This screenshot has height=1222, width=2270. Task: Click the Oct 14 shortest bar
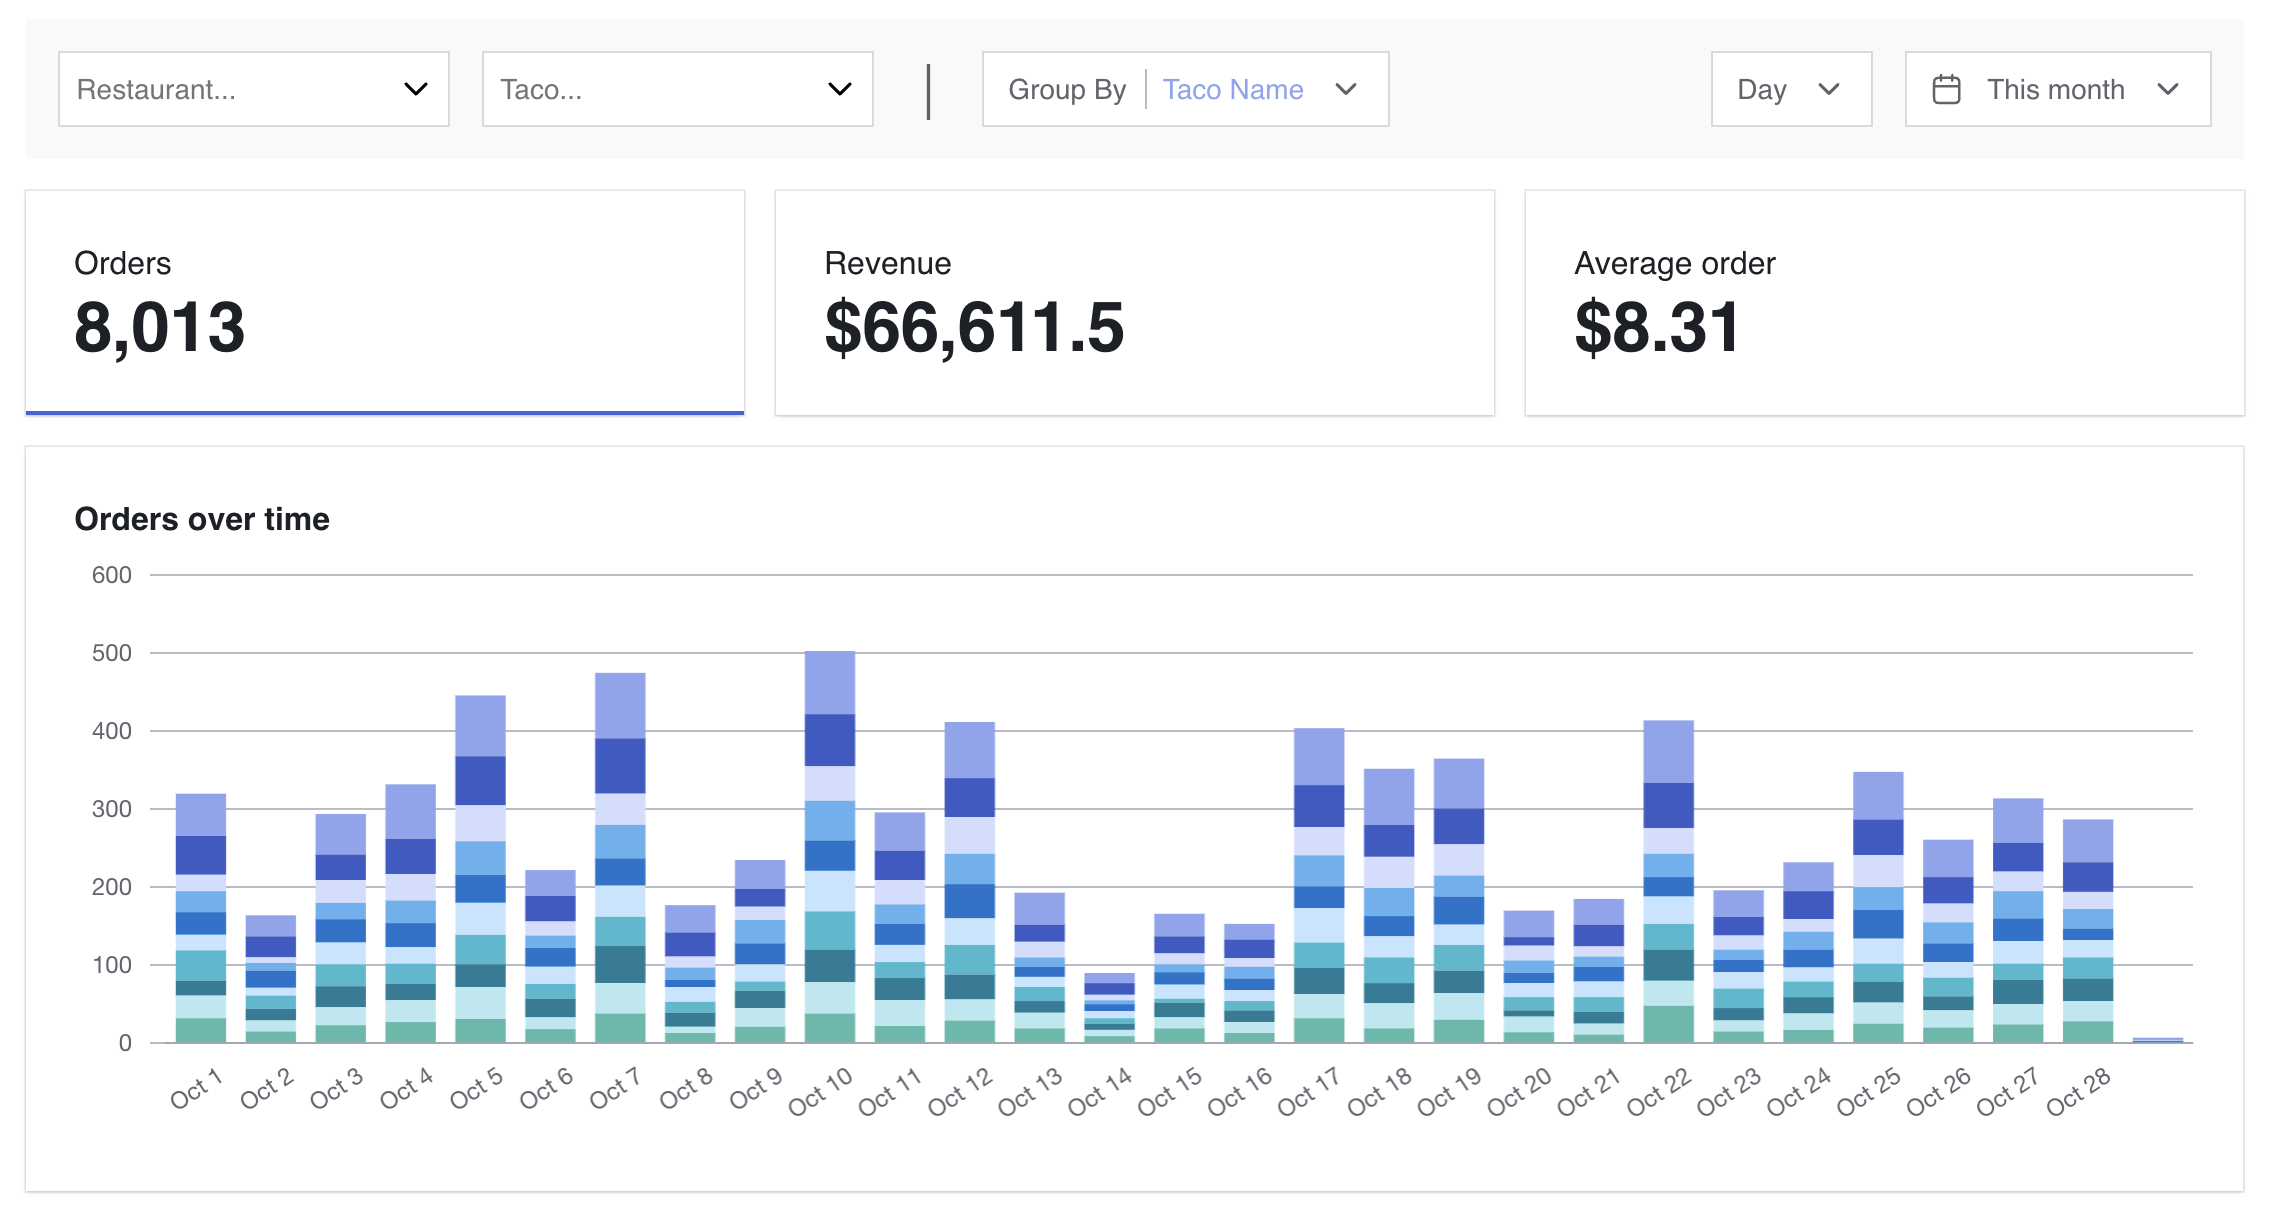tap(1109, 1008)
